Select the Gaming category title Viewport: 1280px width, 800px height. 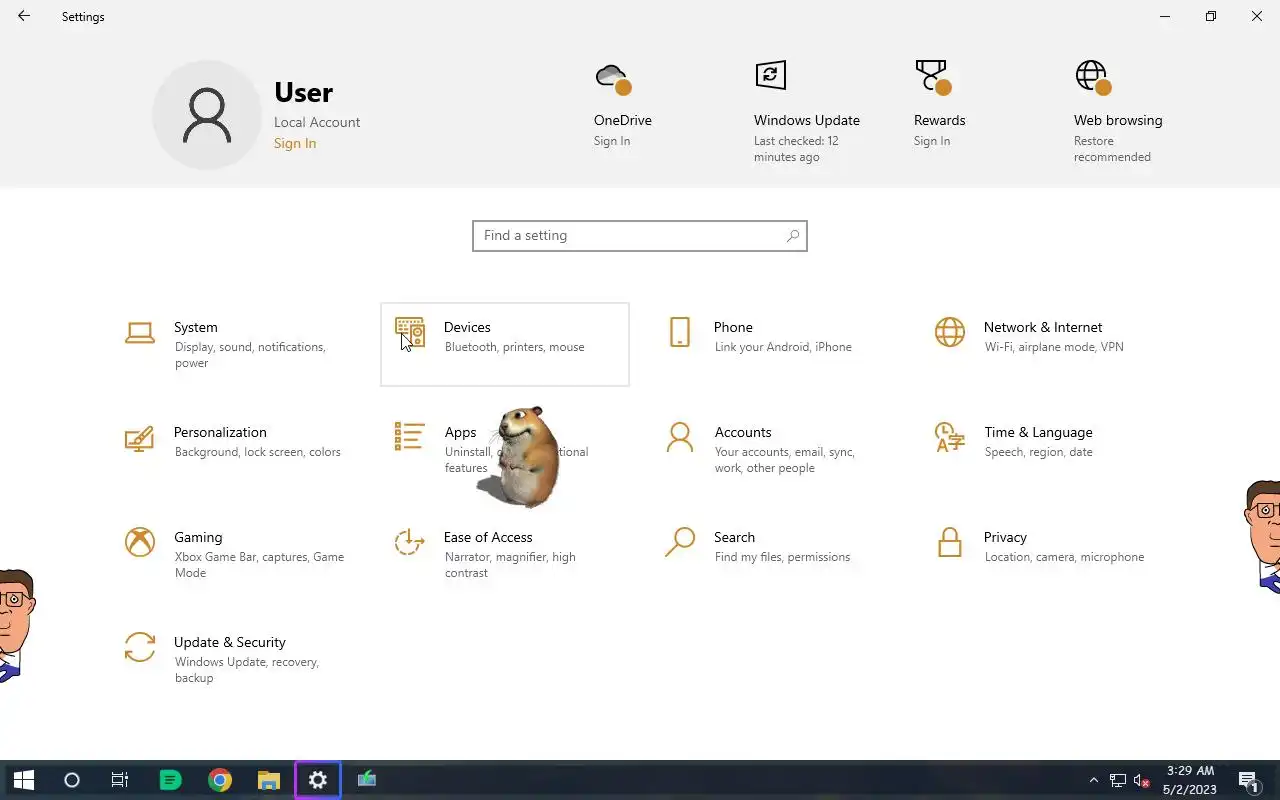pyautogui.click(x=198, y=537)
